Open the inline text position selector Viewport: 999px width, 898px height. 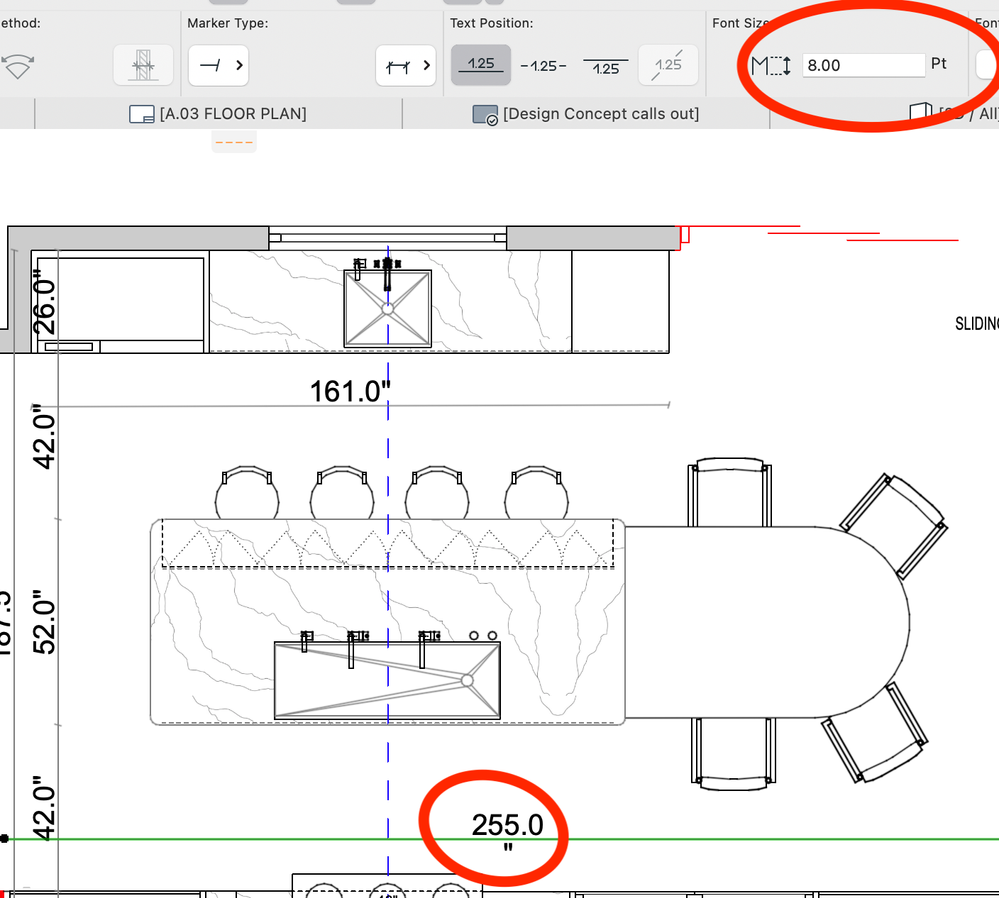tap(543, 65)
